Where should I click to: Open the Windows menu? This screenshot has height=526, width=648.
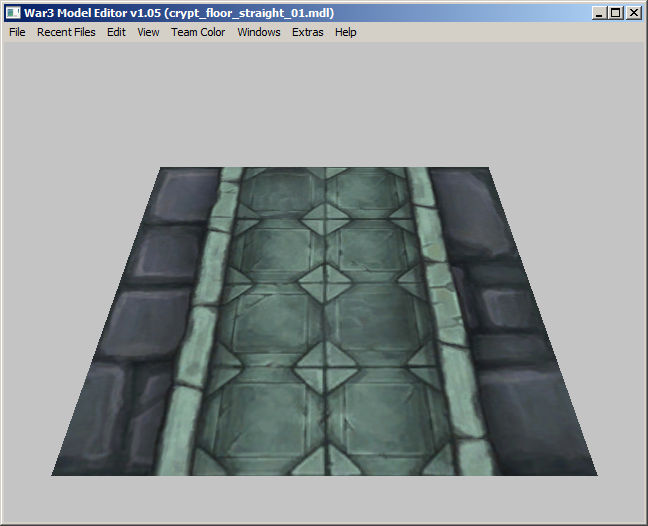[259, 32]
